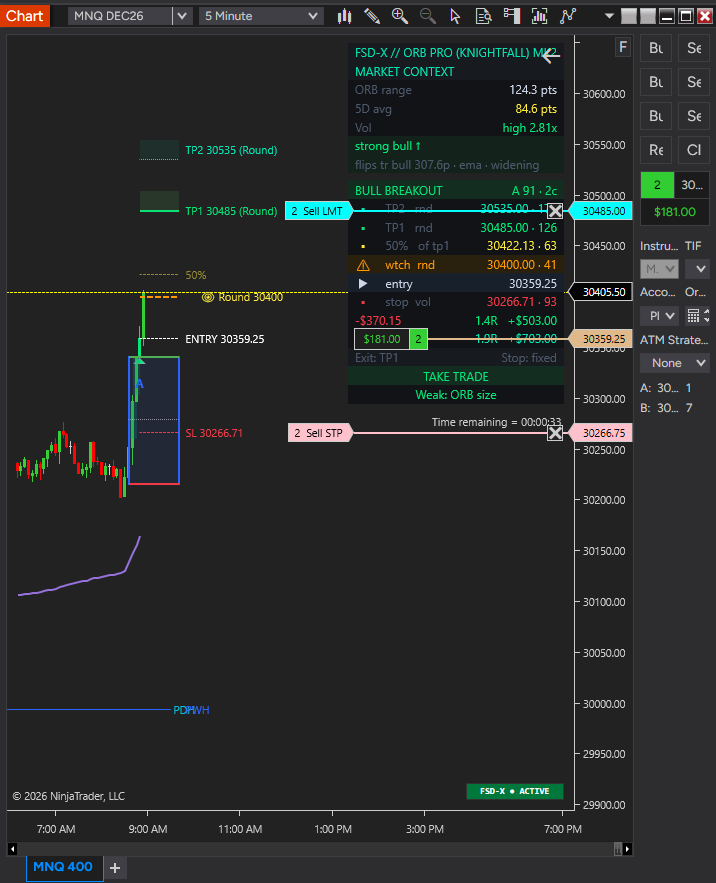Screen dimensions: 716x883
Task: Click the green position quantity 2 in Chart Trader
Action: point(657,185)
